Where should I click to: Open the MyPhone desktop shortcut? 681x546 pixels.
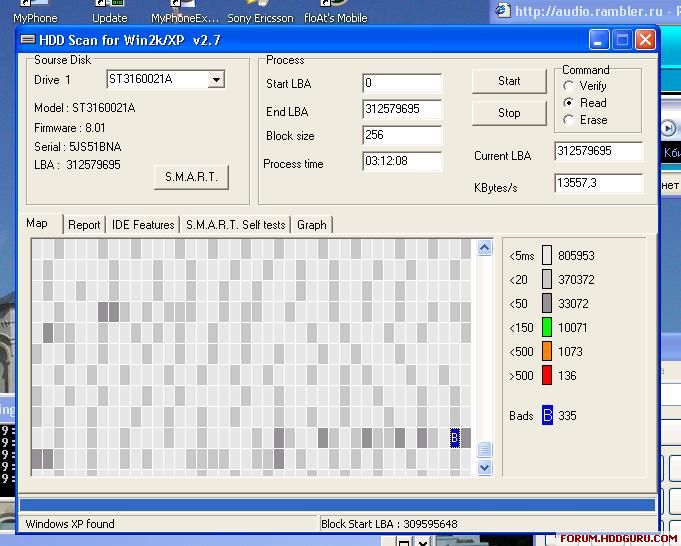[35, 13]
